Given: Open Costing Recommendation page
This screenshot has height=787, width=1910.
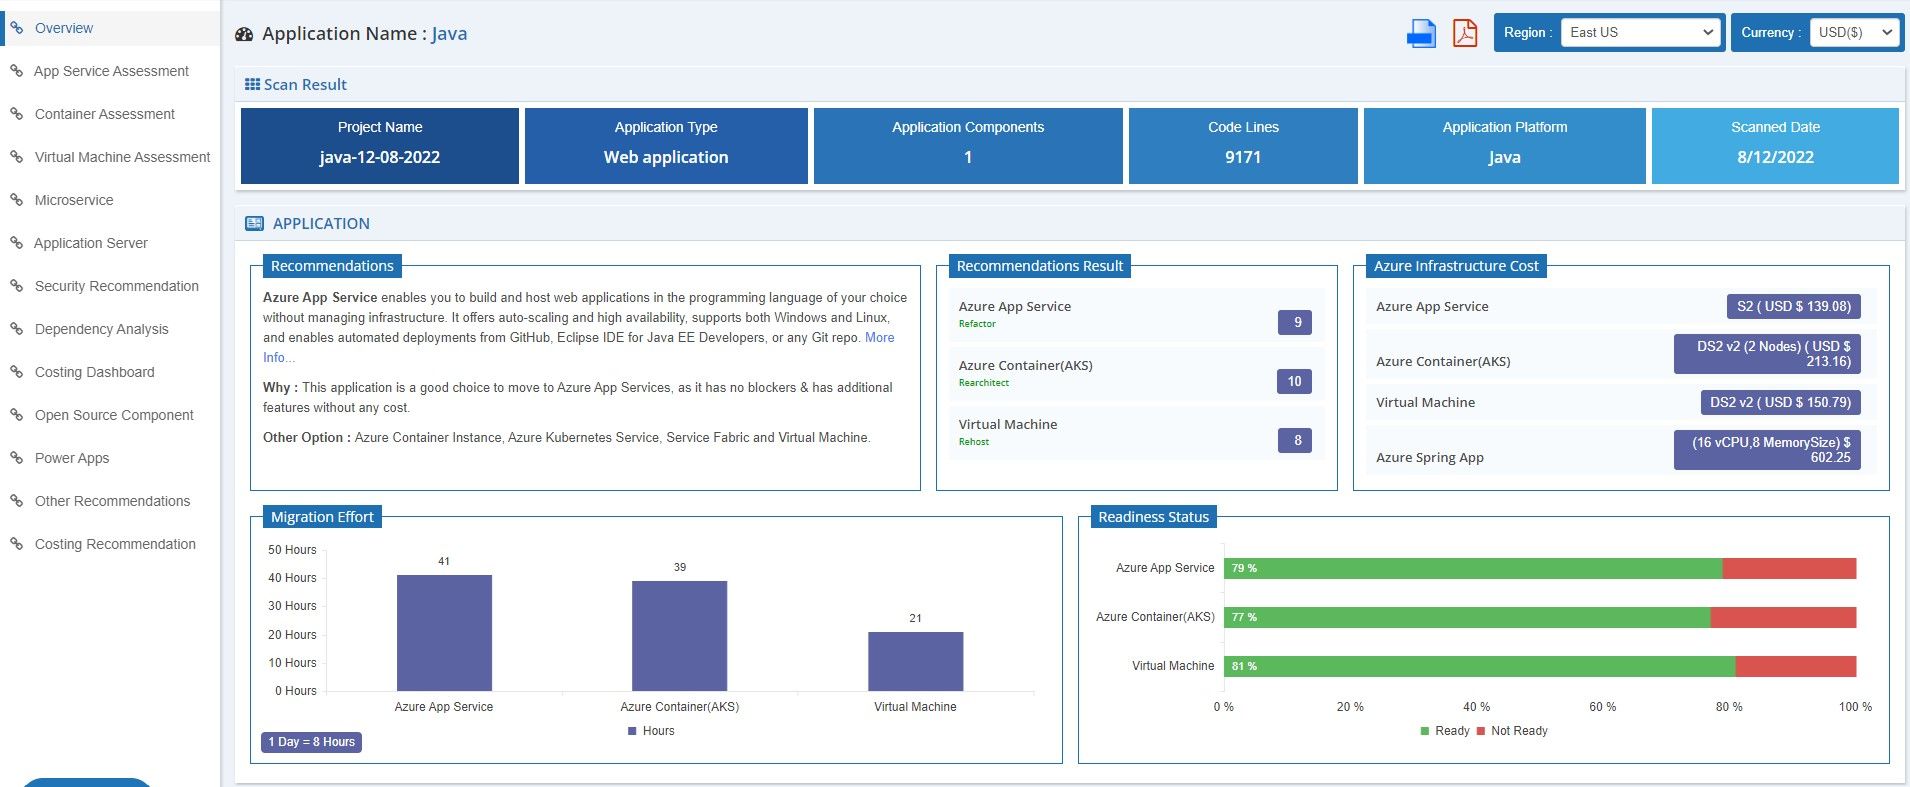Looking at the screenshot, I should pyautogui.click(x=115, y=544).
